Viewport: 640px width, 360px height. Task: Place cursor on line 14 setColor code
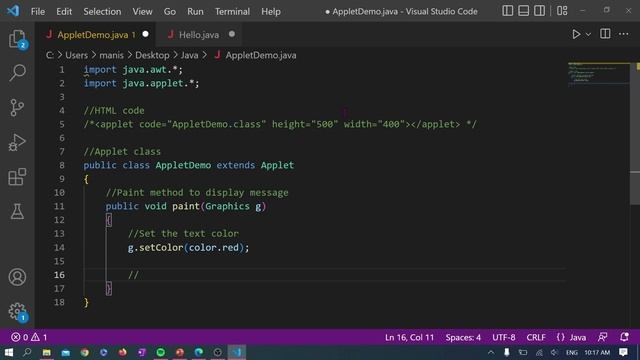(188, 247)
